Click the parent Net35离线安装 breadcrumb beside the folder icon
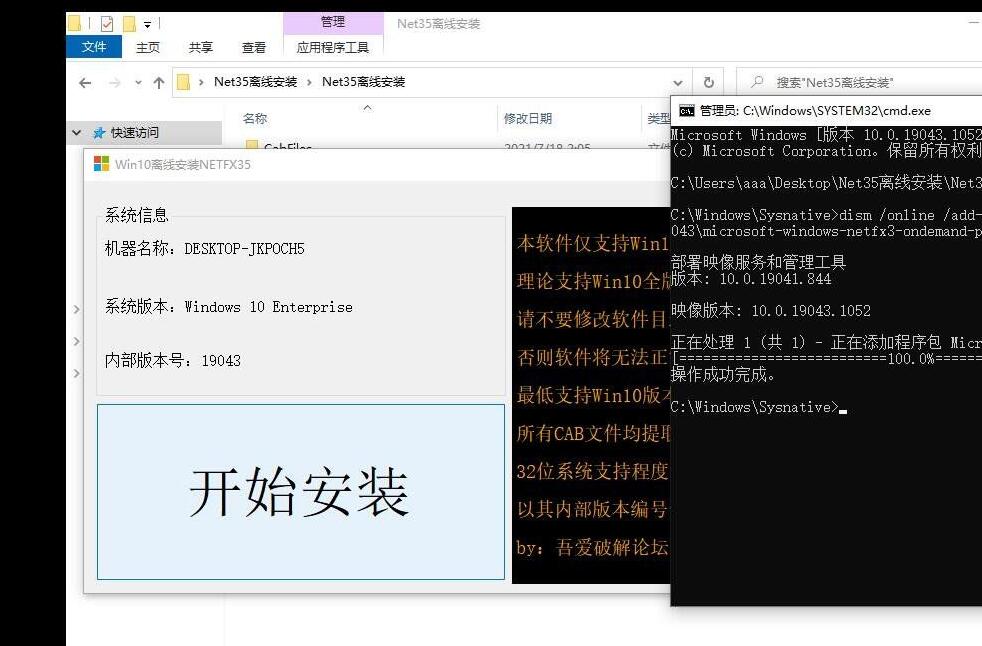This screenshot has width=982, height=646. click(x=256, y=82)
